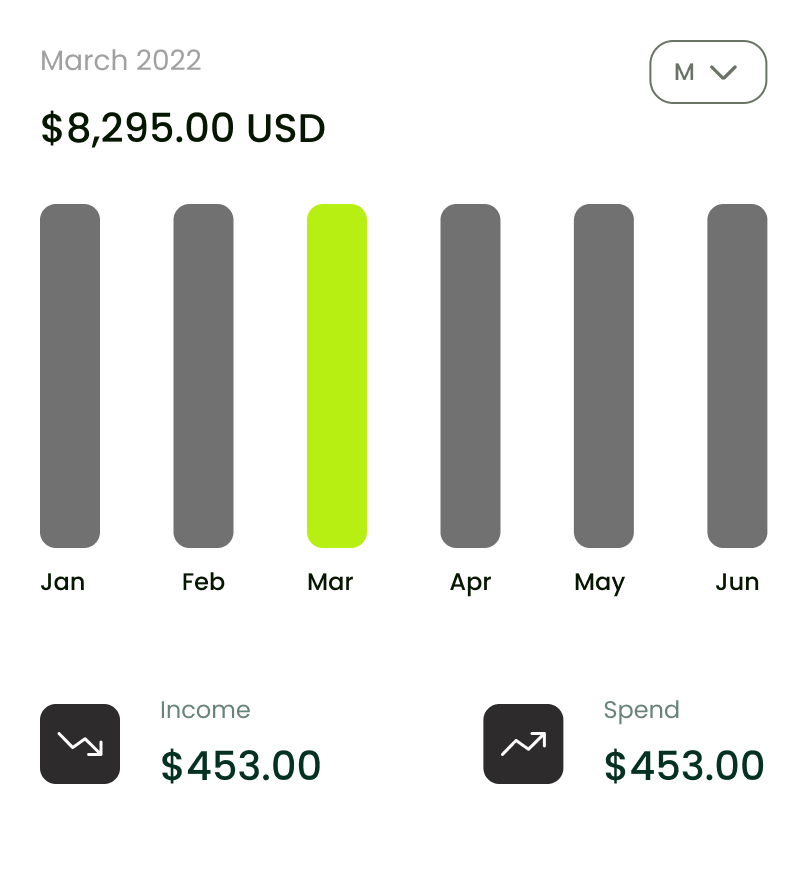Click the Feb month label
The height and width of the screenshot is (870, 808).
tap(204, 582)
